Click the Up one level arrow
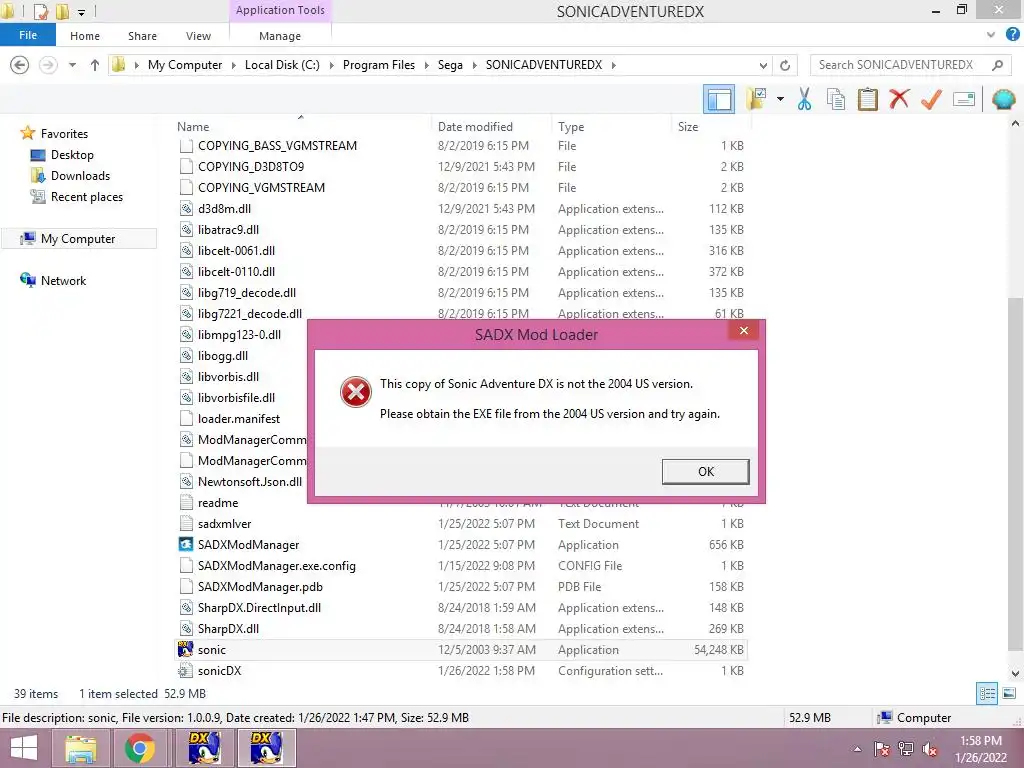 95,65
